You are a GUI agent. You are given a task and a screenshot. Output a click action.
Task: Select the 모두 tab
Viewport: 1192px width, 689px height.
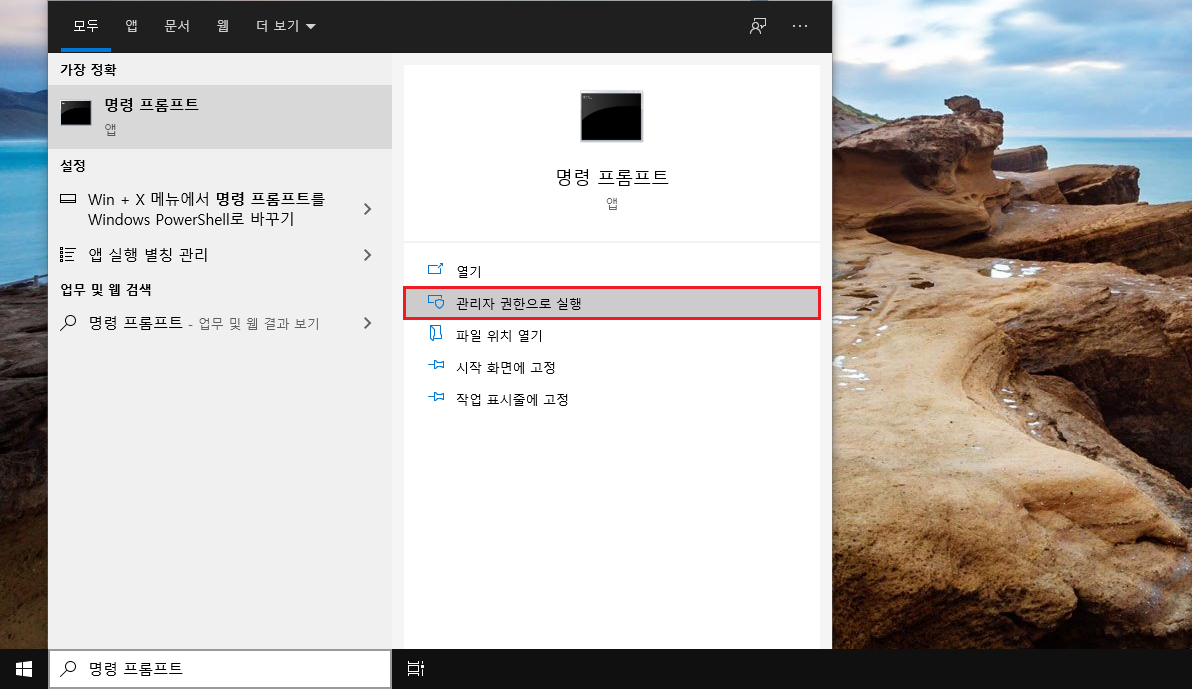pos(86,26)
